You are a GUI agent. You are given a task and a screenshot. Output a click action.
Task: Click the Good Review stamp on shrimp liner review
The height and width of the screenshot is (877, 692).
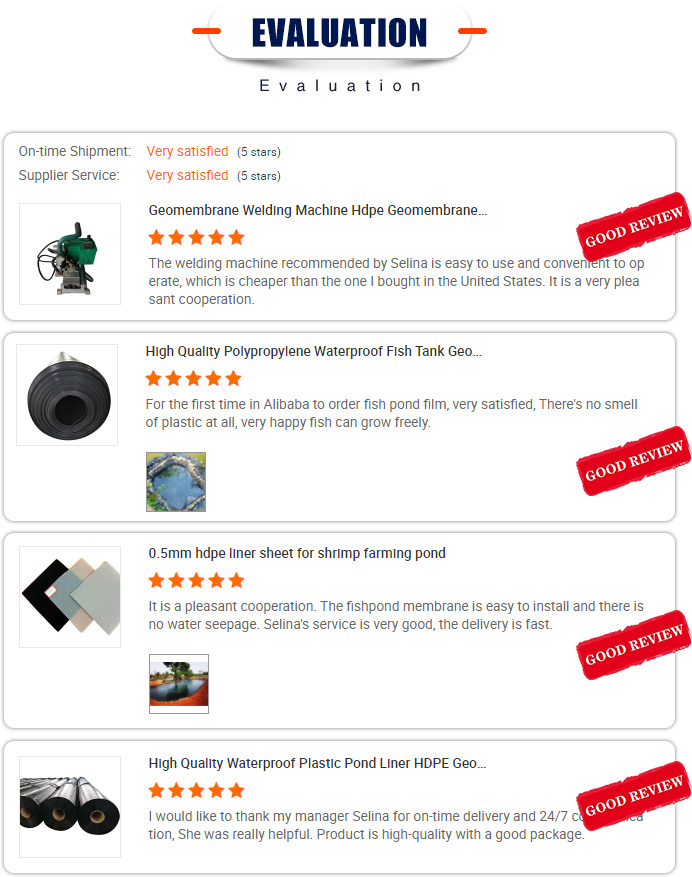pyautogui.click(x=633, y=645)
